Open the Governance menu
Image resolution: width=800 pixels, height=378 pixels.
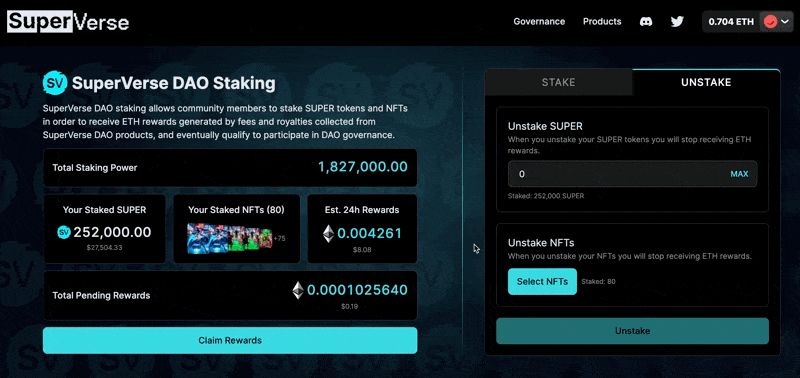tap(539, 21)
